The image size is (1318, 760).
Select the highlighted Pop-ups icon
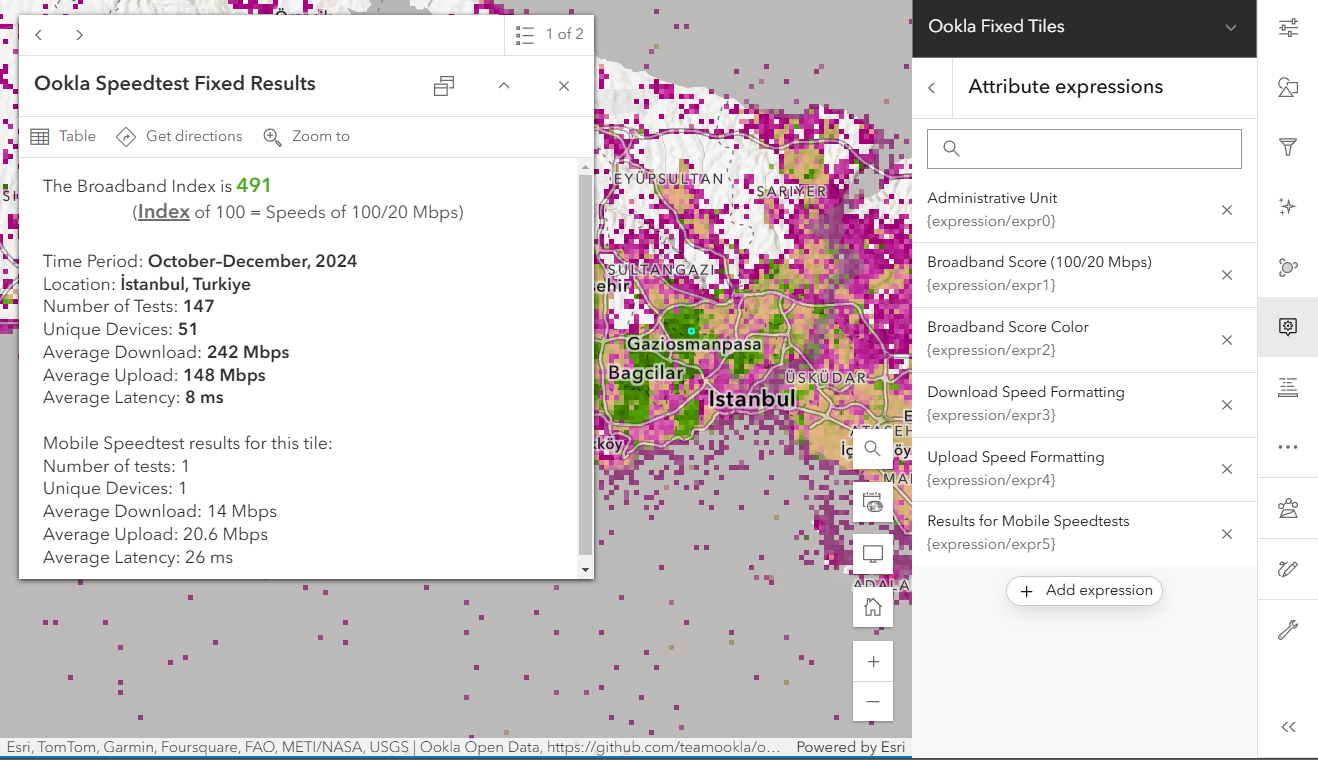(1288, 327)
